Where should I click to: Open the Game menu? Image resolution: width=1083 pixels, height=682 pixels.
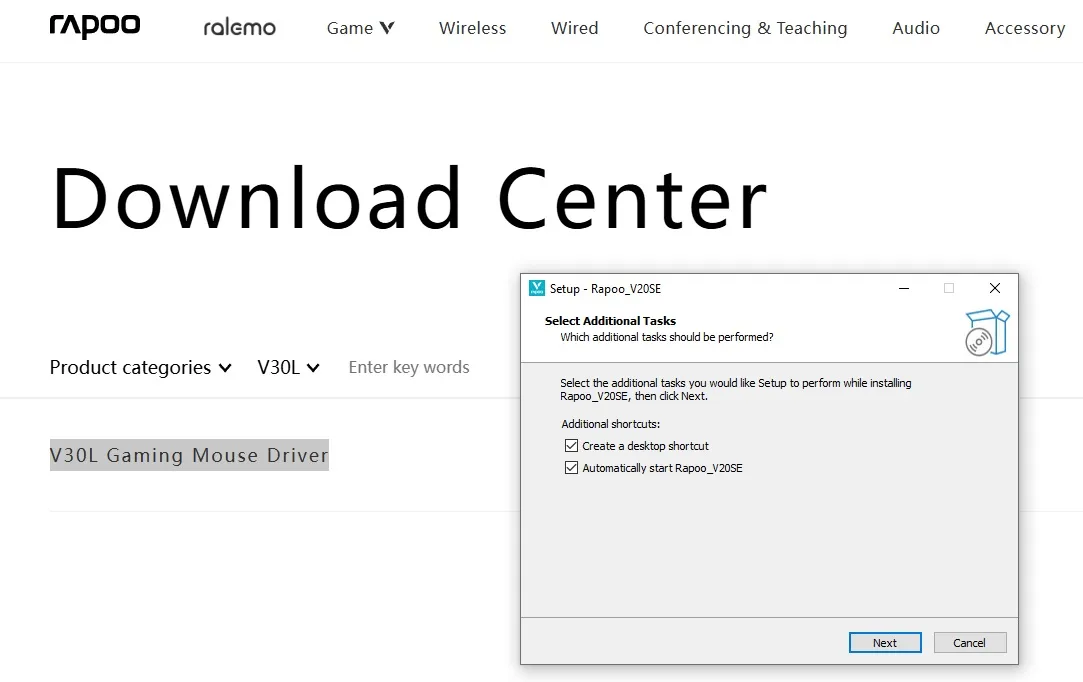click(x=360, y=28)
